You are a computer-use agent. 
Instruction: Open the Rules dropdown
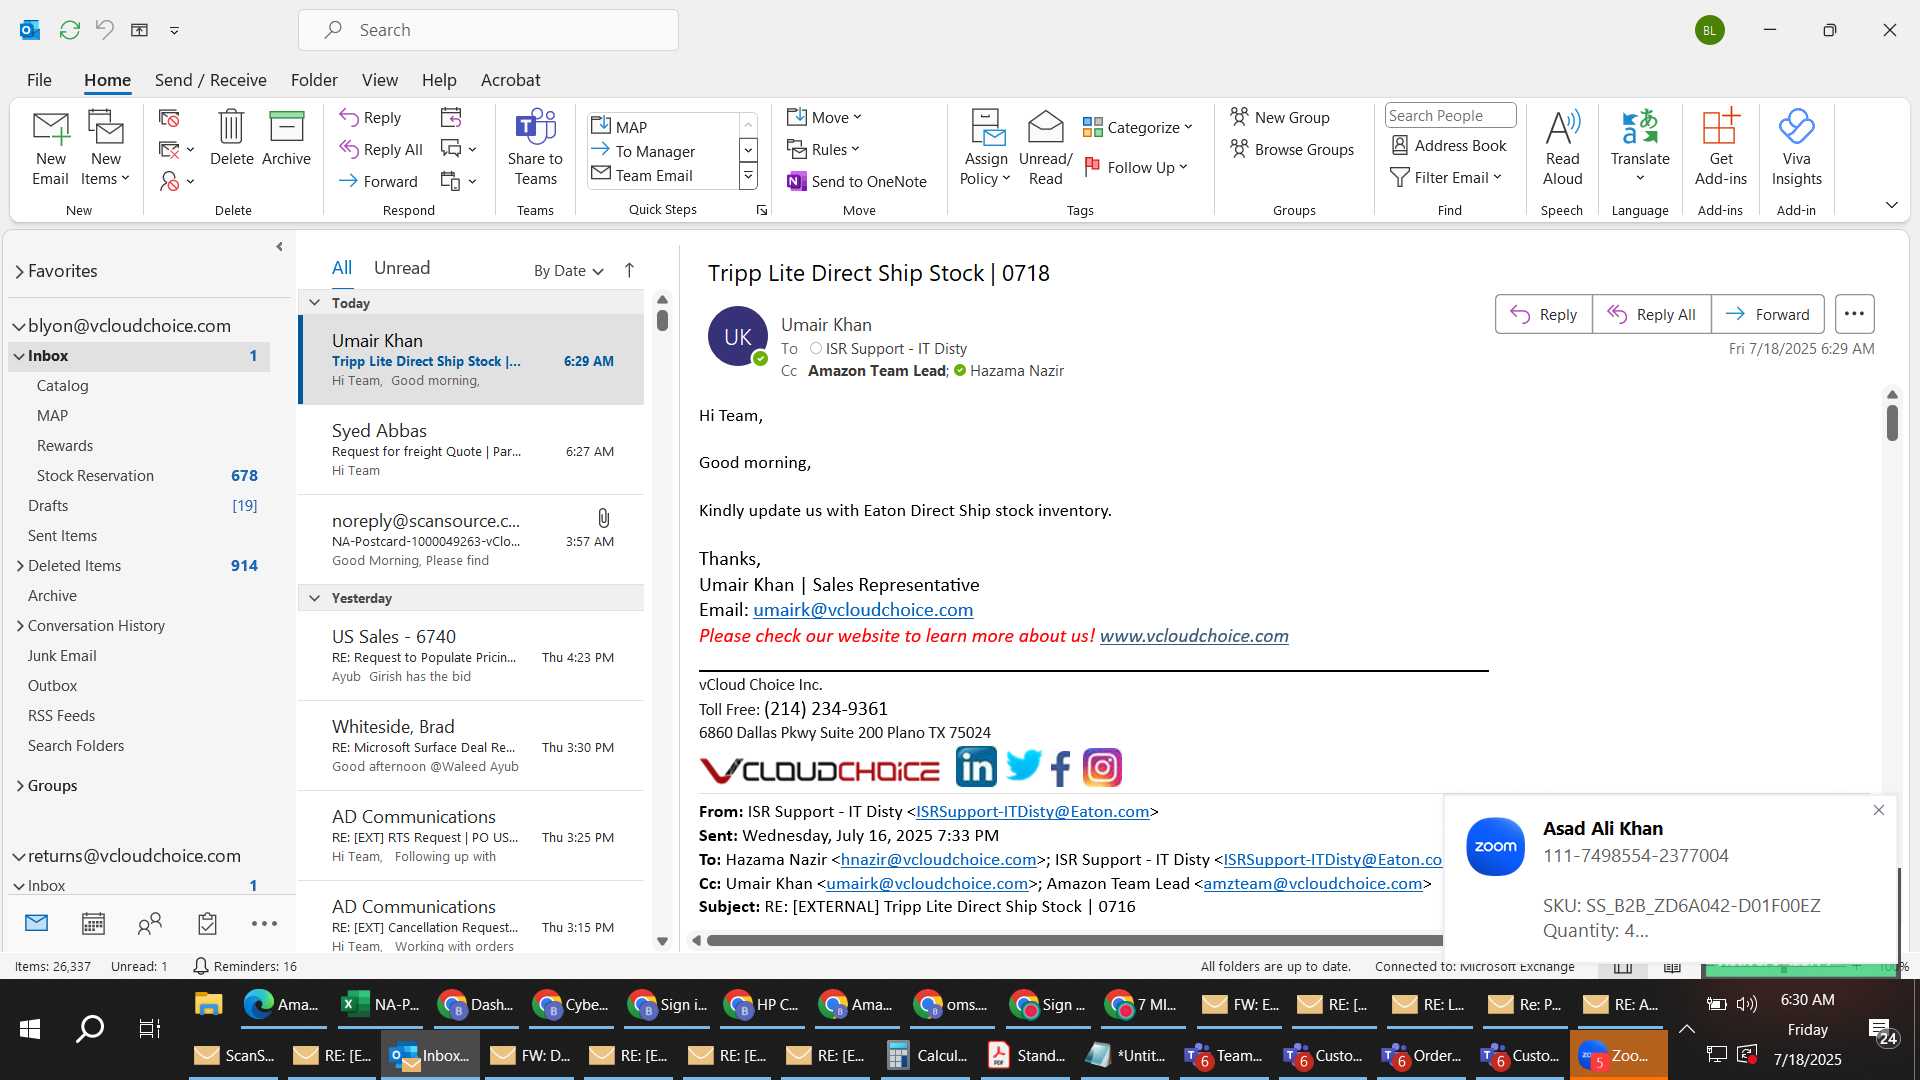point(823,150)
